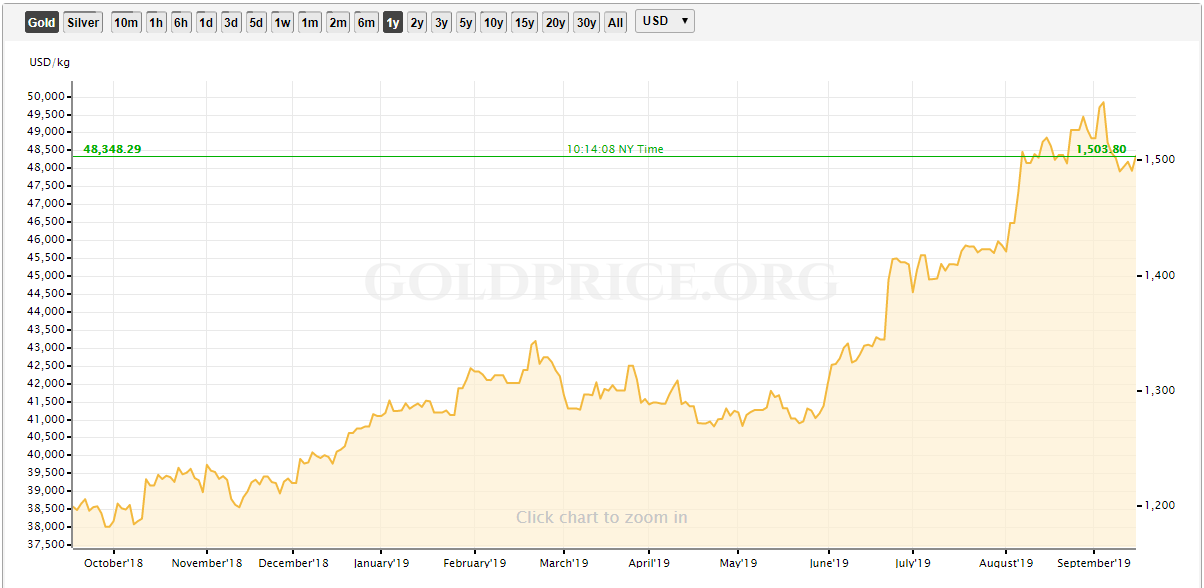Choose the 6h range button
The image size is (1204, 588).
click(x=181, y=22)
